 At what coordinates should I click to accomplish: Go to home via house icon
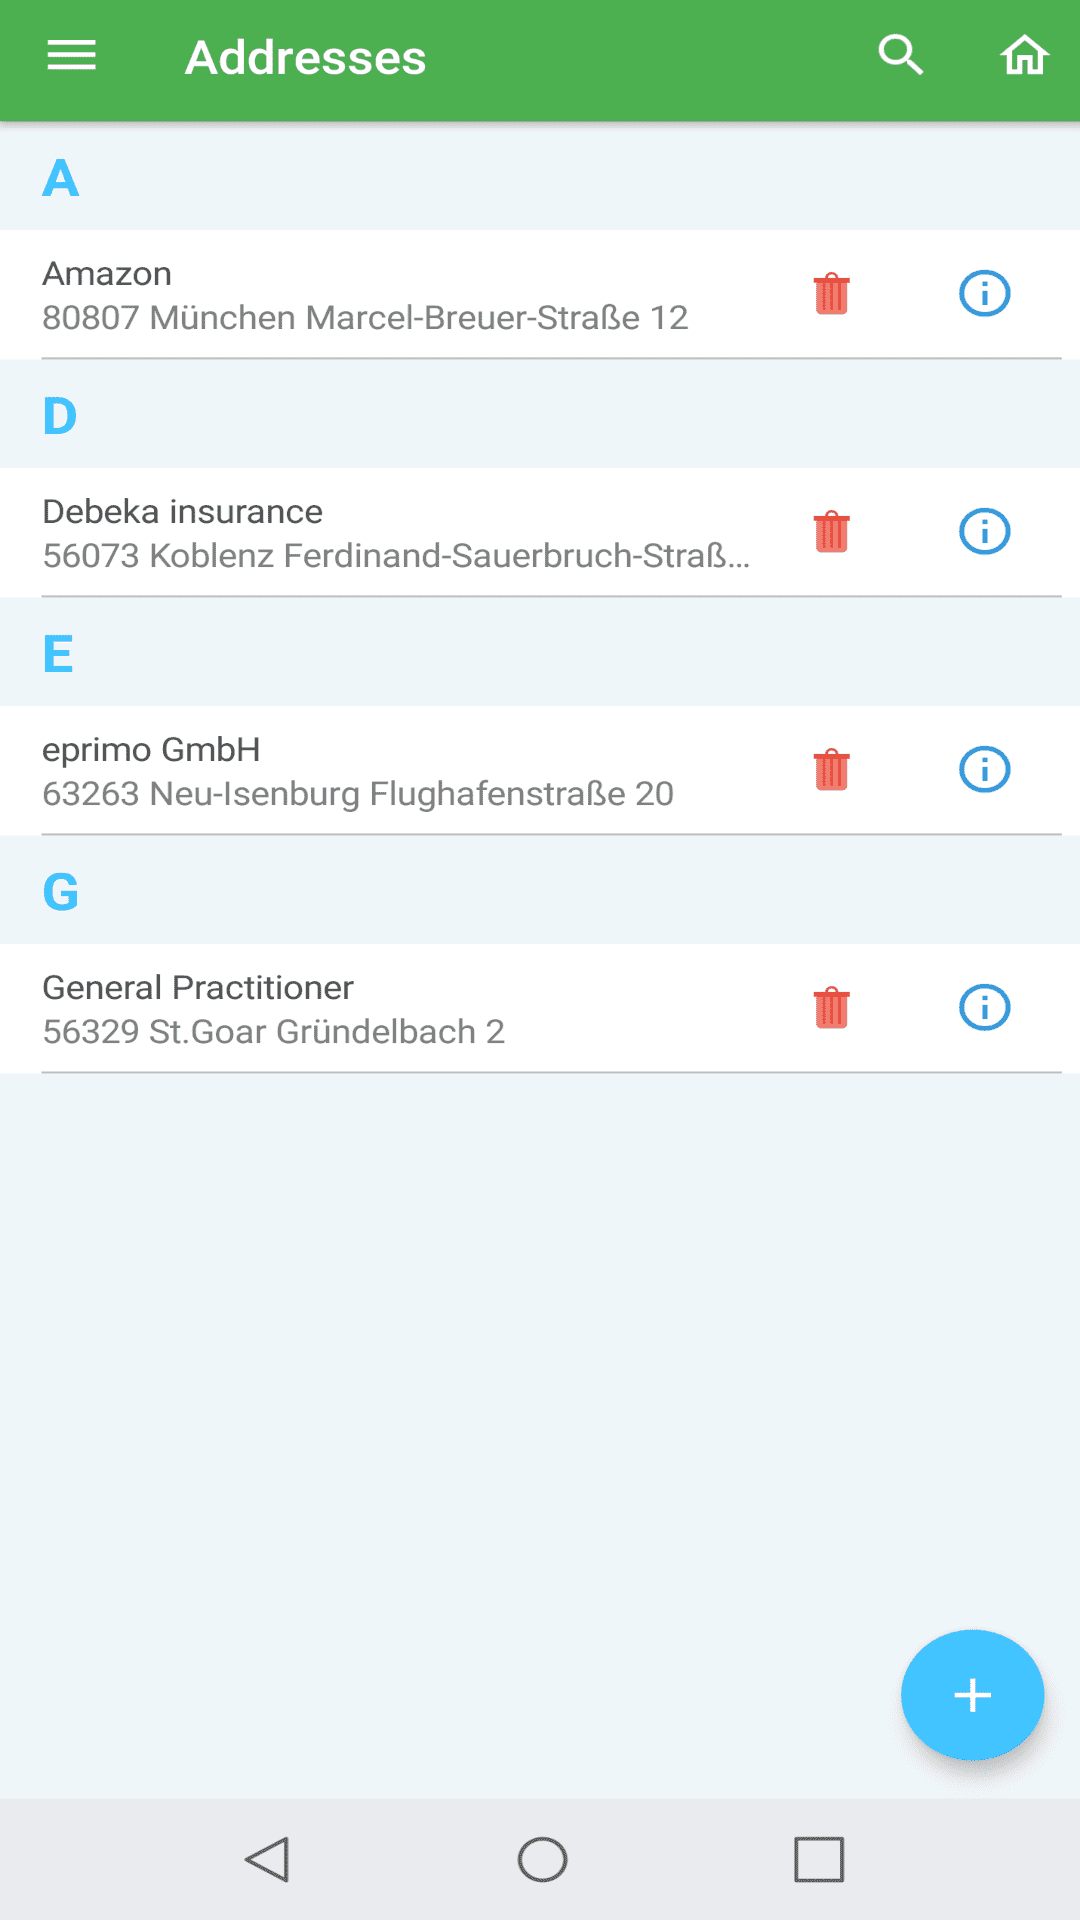click(1024, 56)
